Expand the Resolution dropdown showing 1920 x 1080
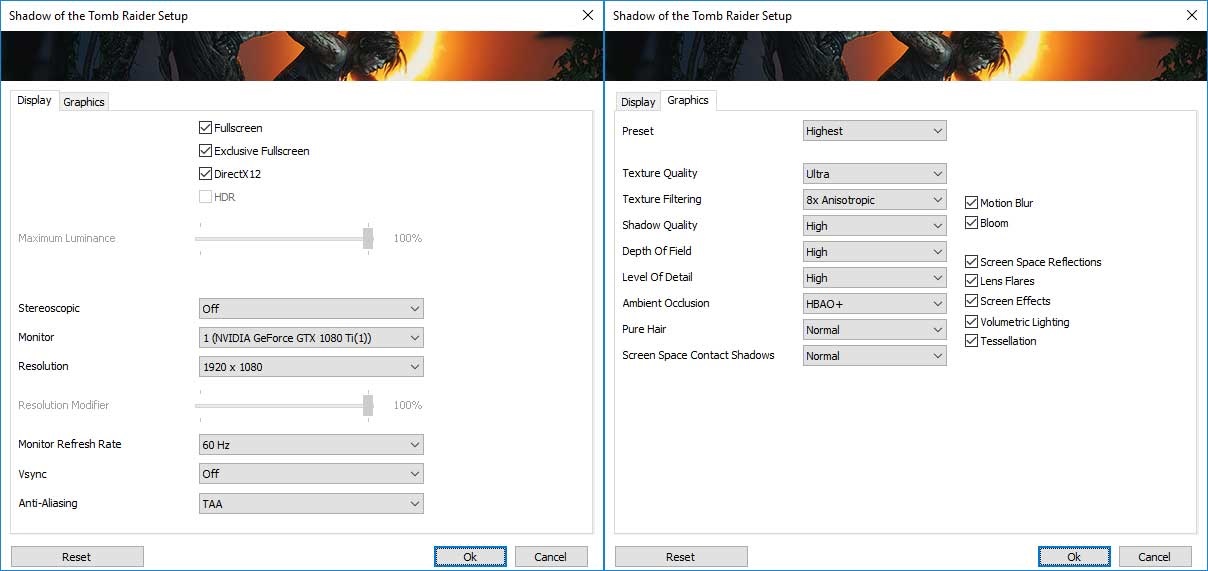1208x571 pixels. tap(311, 367)
